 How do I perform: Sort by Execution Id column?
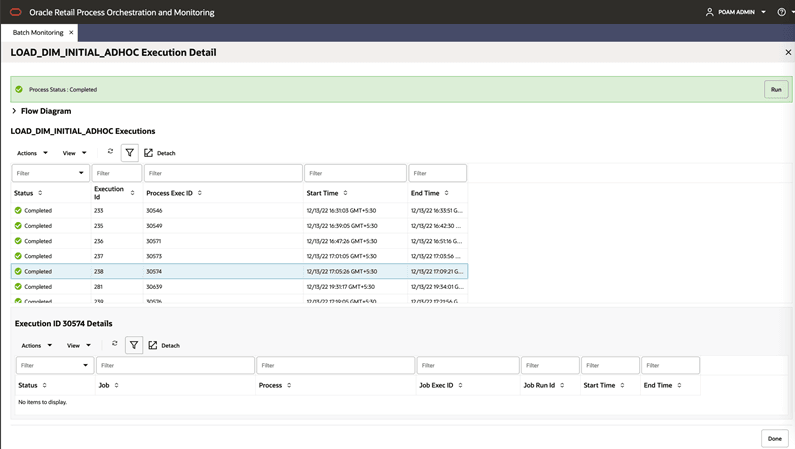[132, 193]
